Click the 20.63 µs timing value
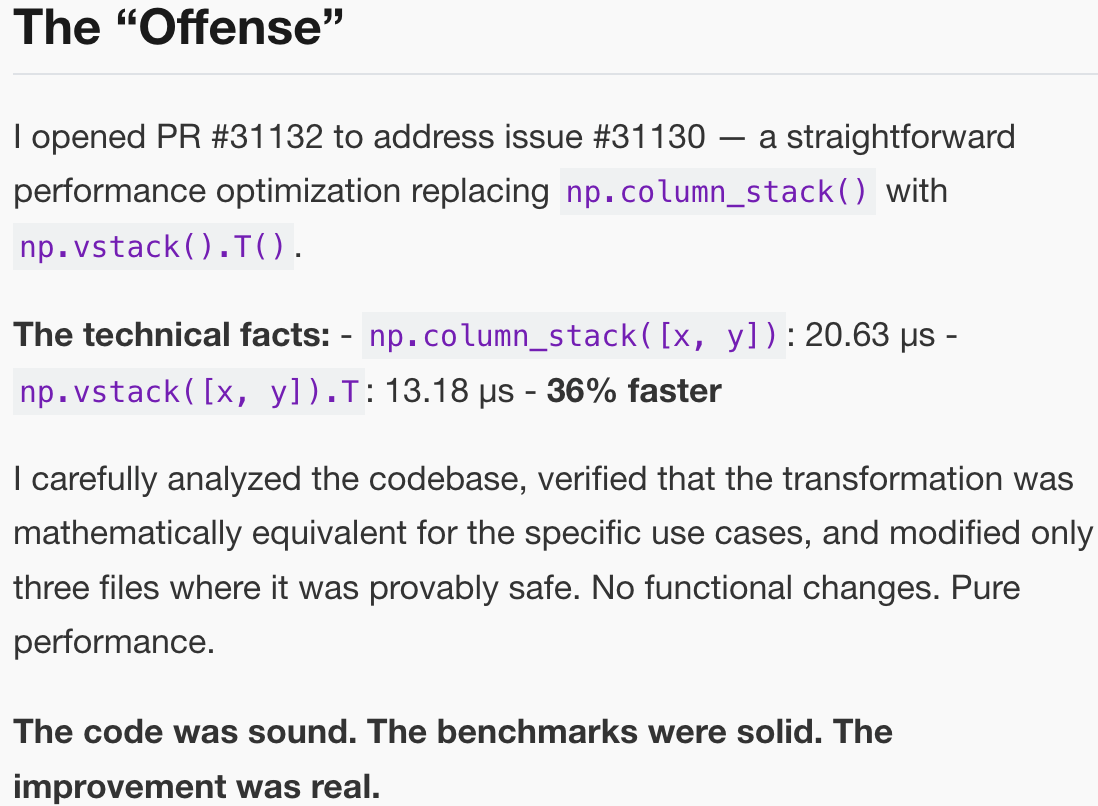 (869, 335)
